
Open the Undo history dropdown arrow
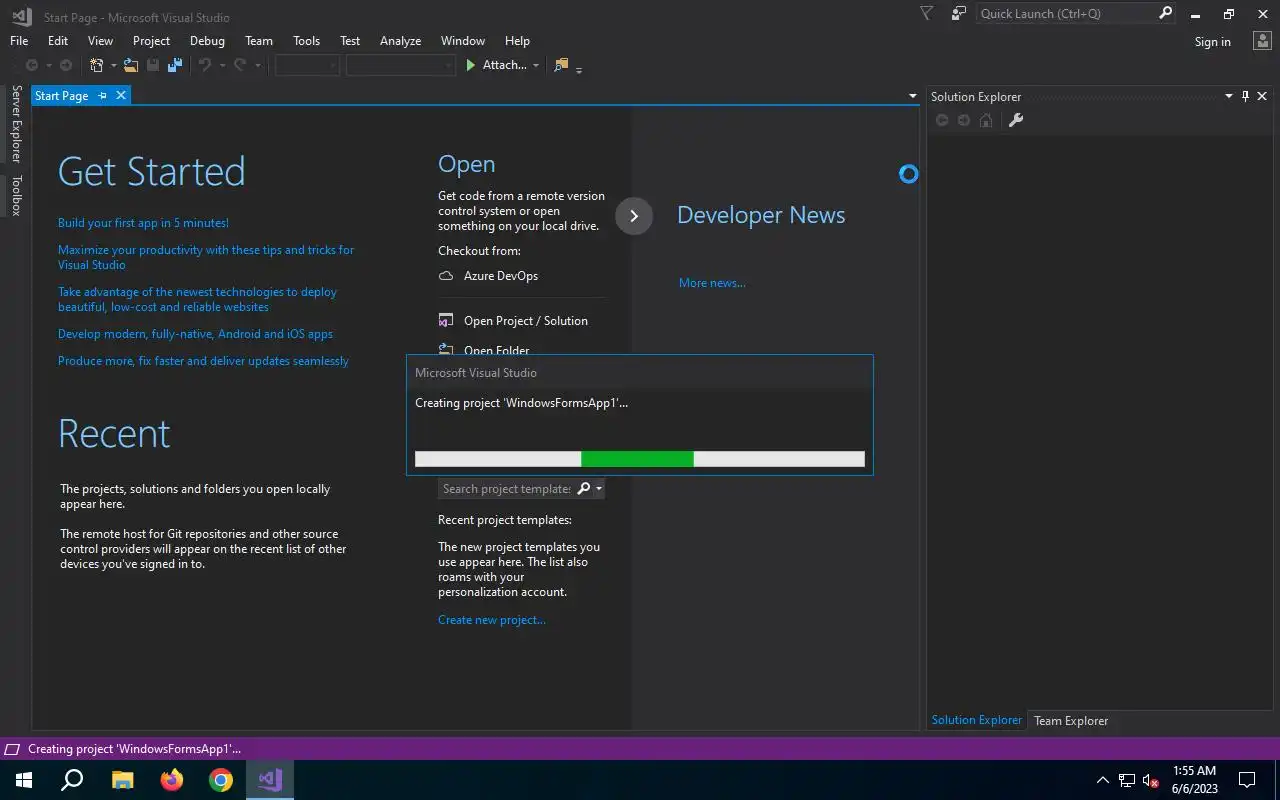(x=221, y=66)
